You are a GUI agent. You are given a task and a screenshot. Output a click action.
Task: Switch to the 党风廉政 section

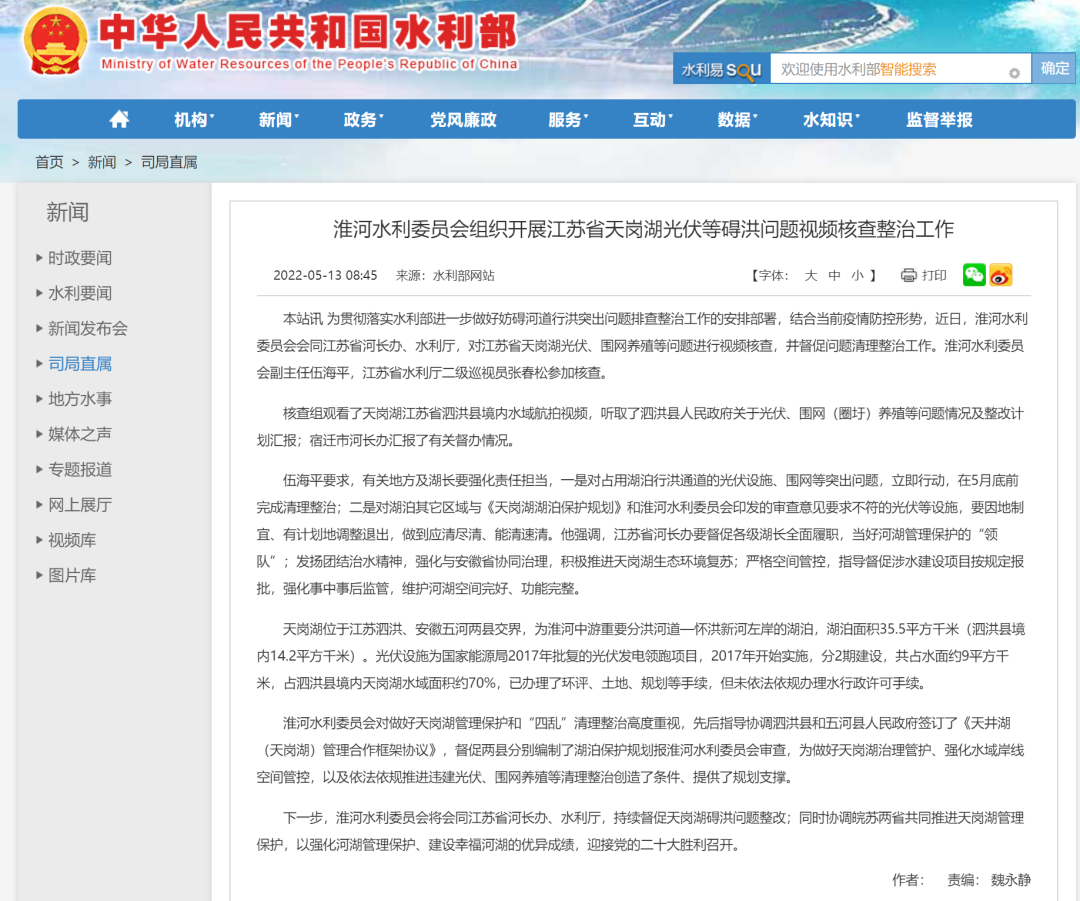point(461,119)
